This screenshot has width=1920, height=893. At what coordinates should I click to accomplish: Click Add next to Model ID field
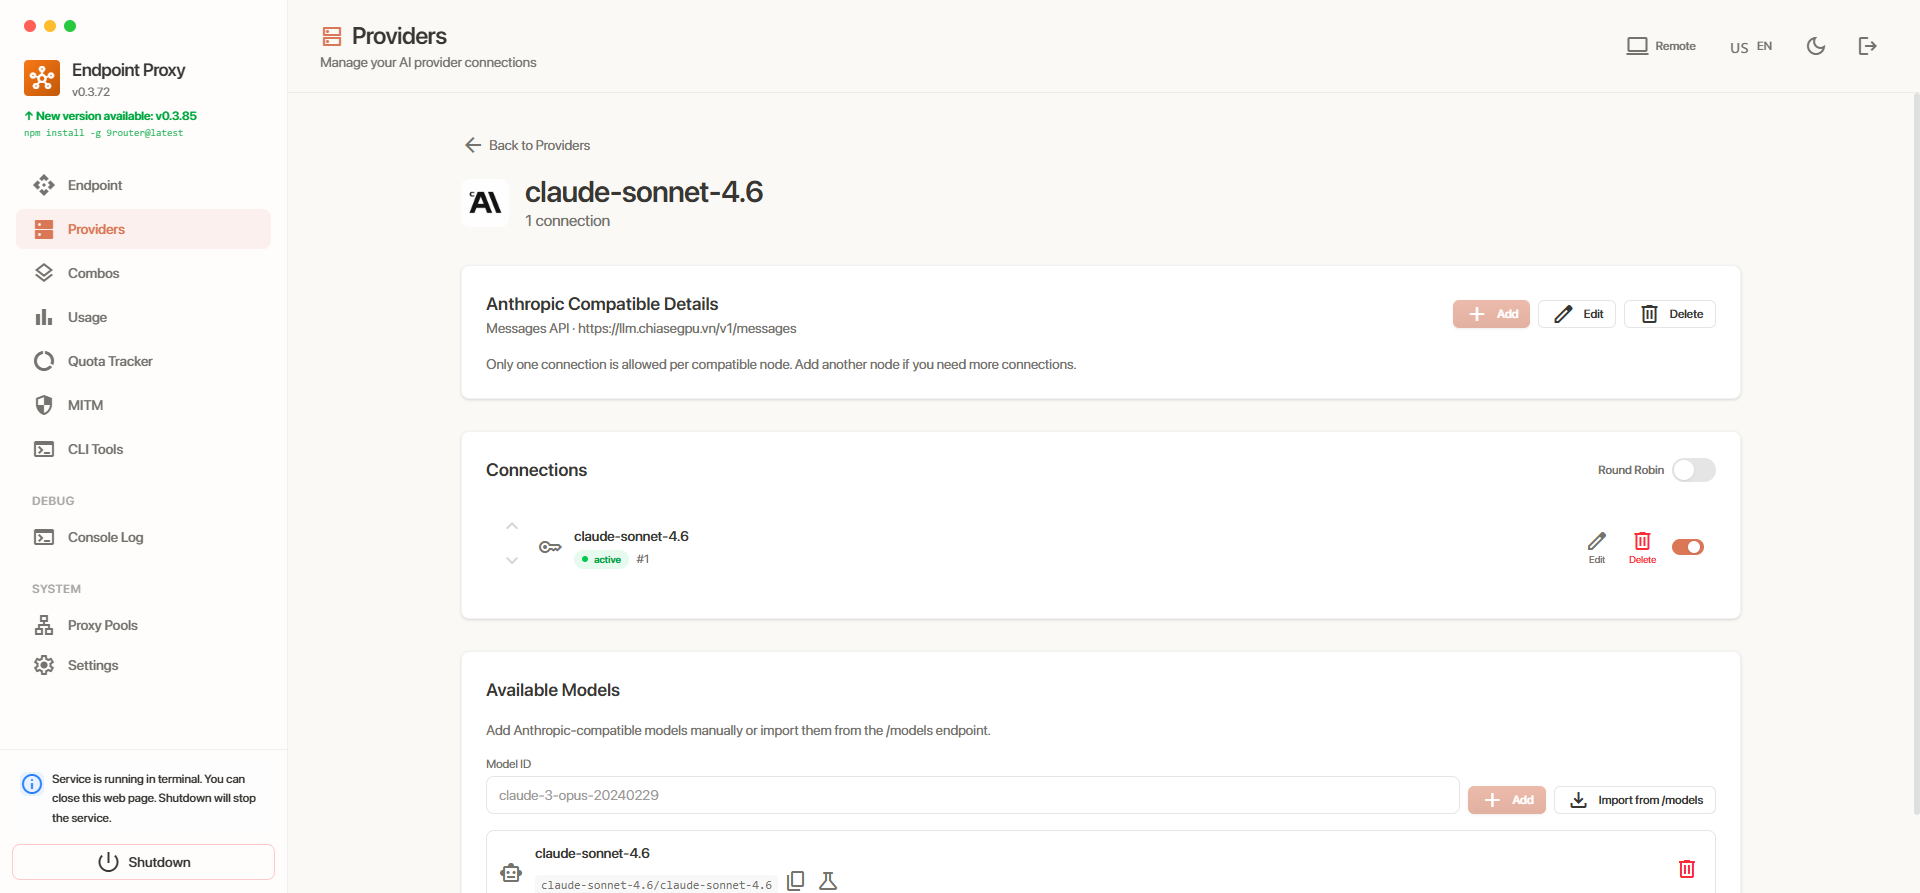coord(1507,800)
